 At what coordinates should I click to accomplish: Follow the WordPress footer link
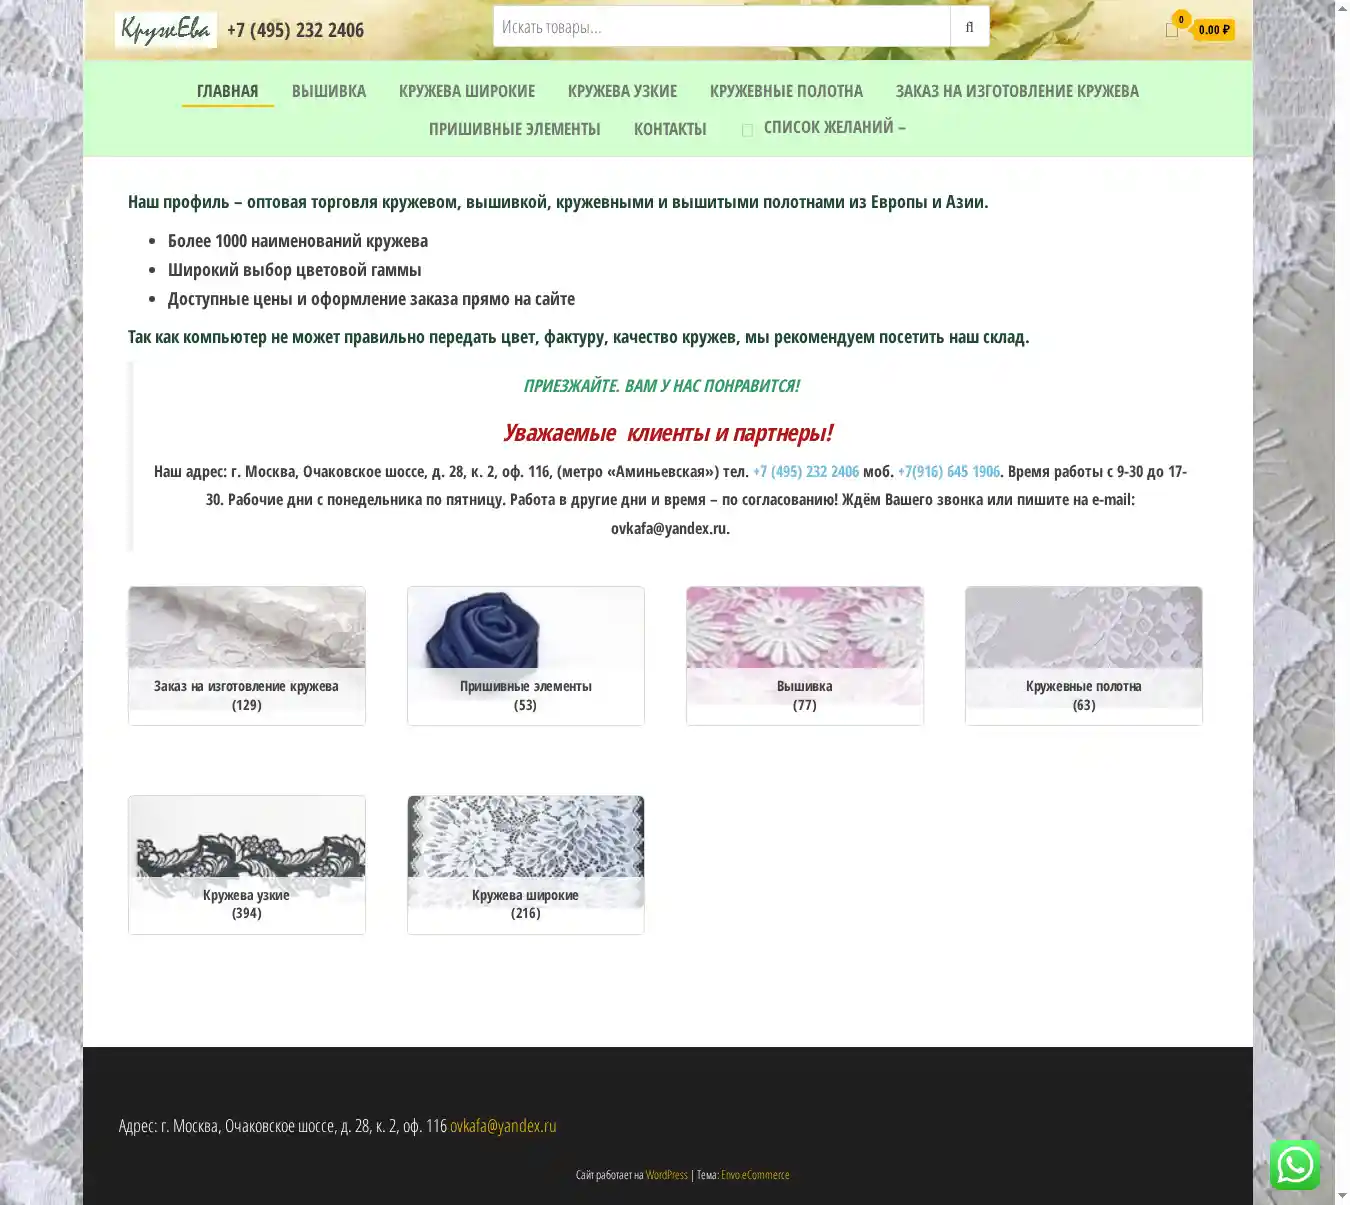coord(667,1175)
